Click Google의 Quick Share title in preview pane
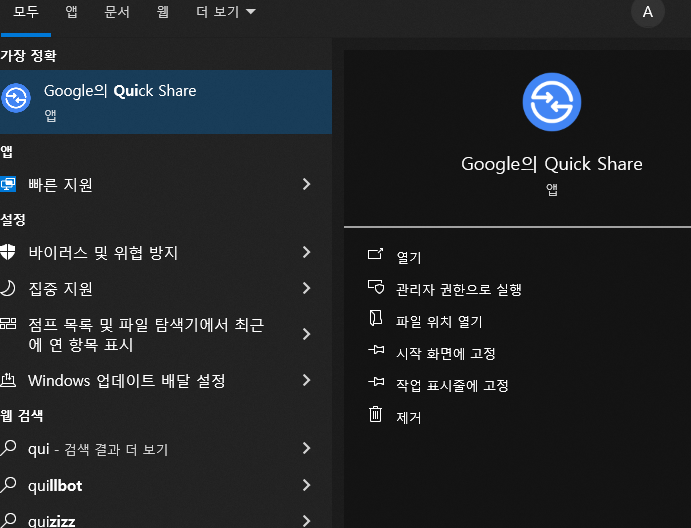The height and width of the screenshot is (528, 691). [552, 164]
